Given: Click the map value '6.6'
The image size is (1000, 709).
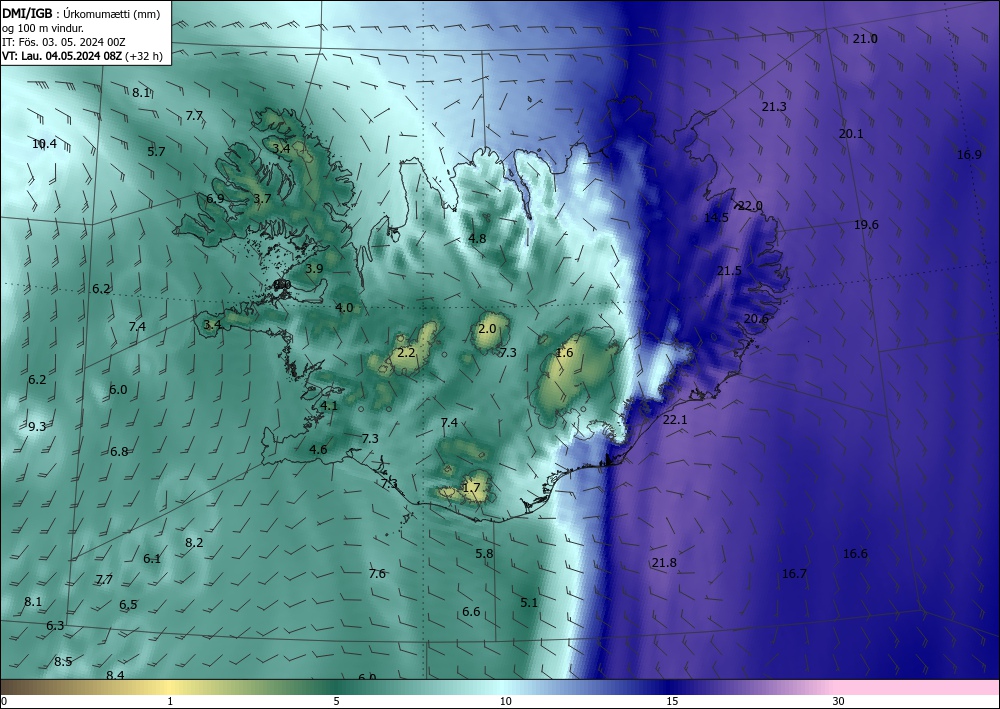Looking at the screenshot, I should (x=471, y=612).
